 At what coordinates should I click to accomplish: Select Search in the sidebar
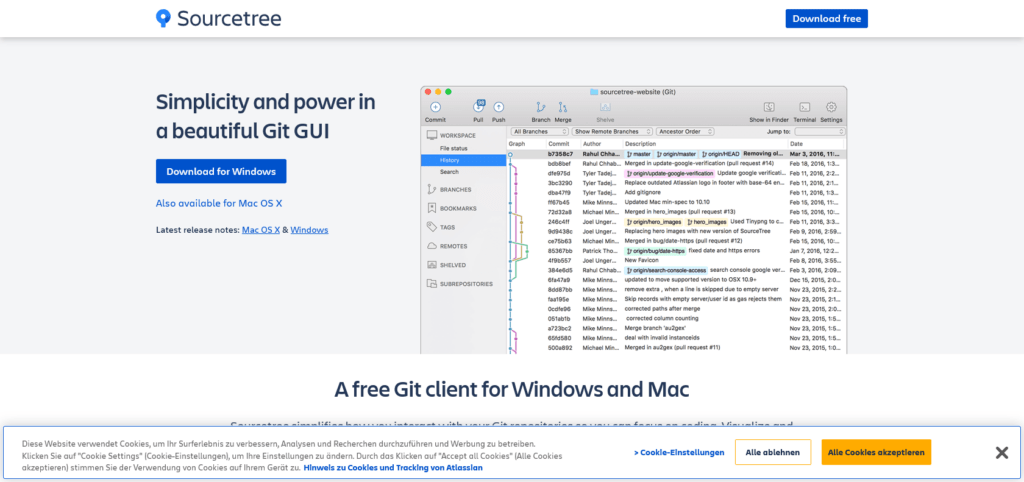[449, 172]
